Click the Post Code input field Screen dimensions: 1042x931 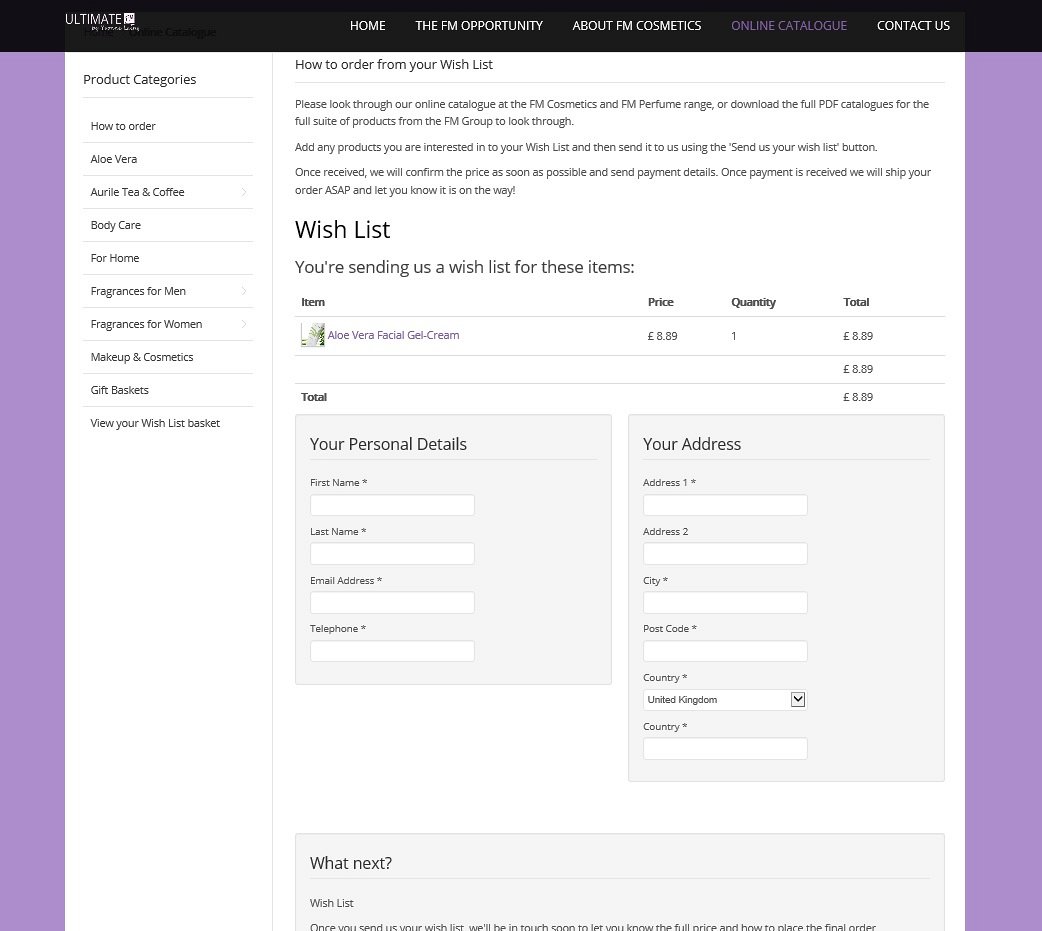[725, 651]
